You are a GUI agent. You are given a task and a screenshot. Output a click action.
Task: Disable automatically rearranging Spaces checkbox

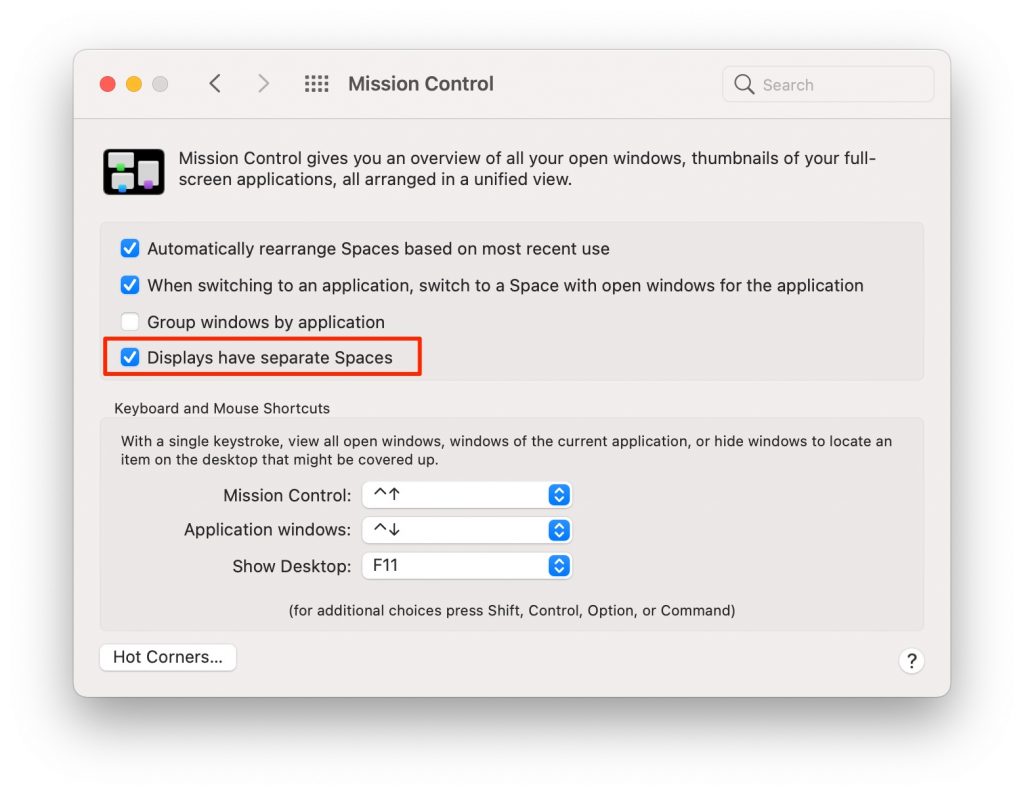(130, 248)
